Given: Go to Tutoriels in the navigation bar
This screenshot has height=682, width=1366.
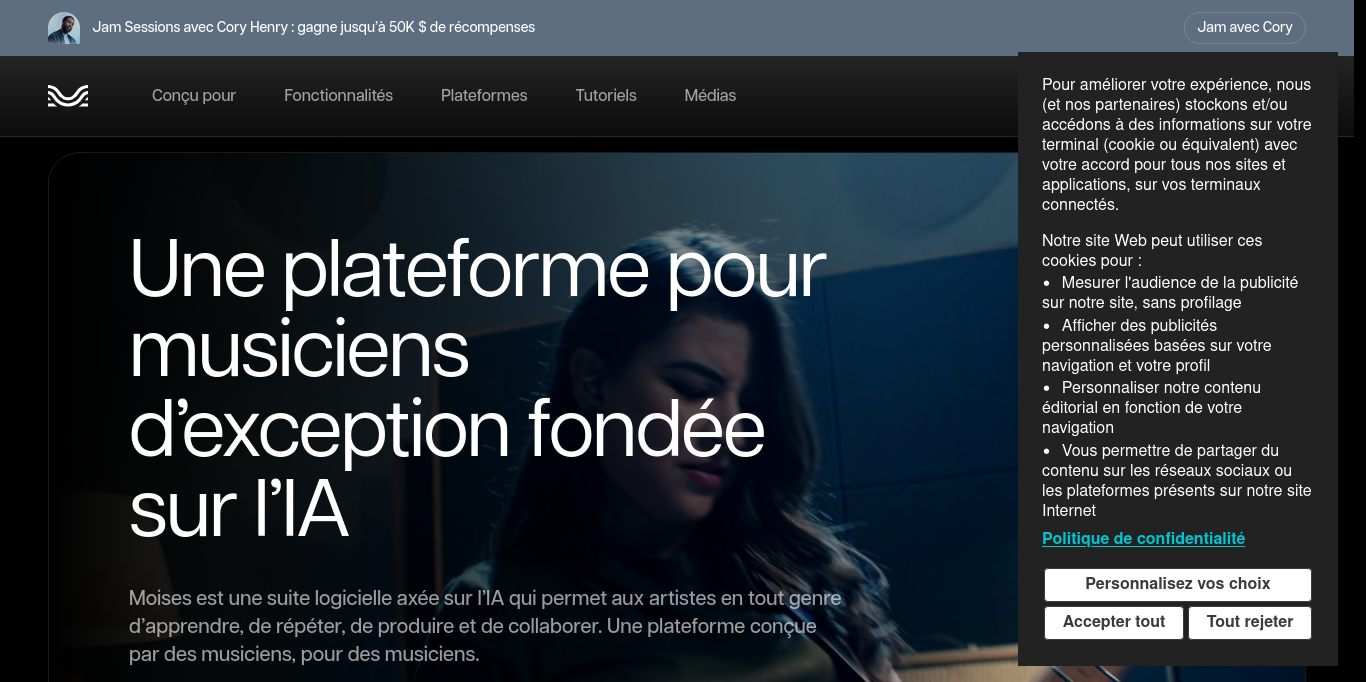Looking at the screenshot, I should pos(606,96).
